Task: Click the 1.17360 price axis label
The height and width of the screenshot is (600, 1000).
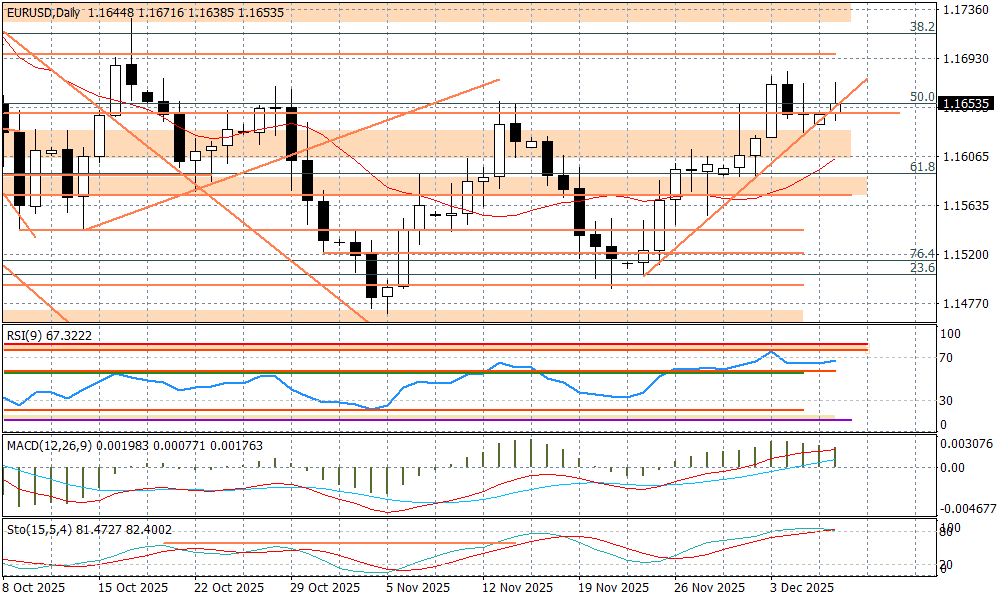Action: coord(966,10)
